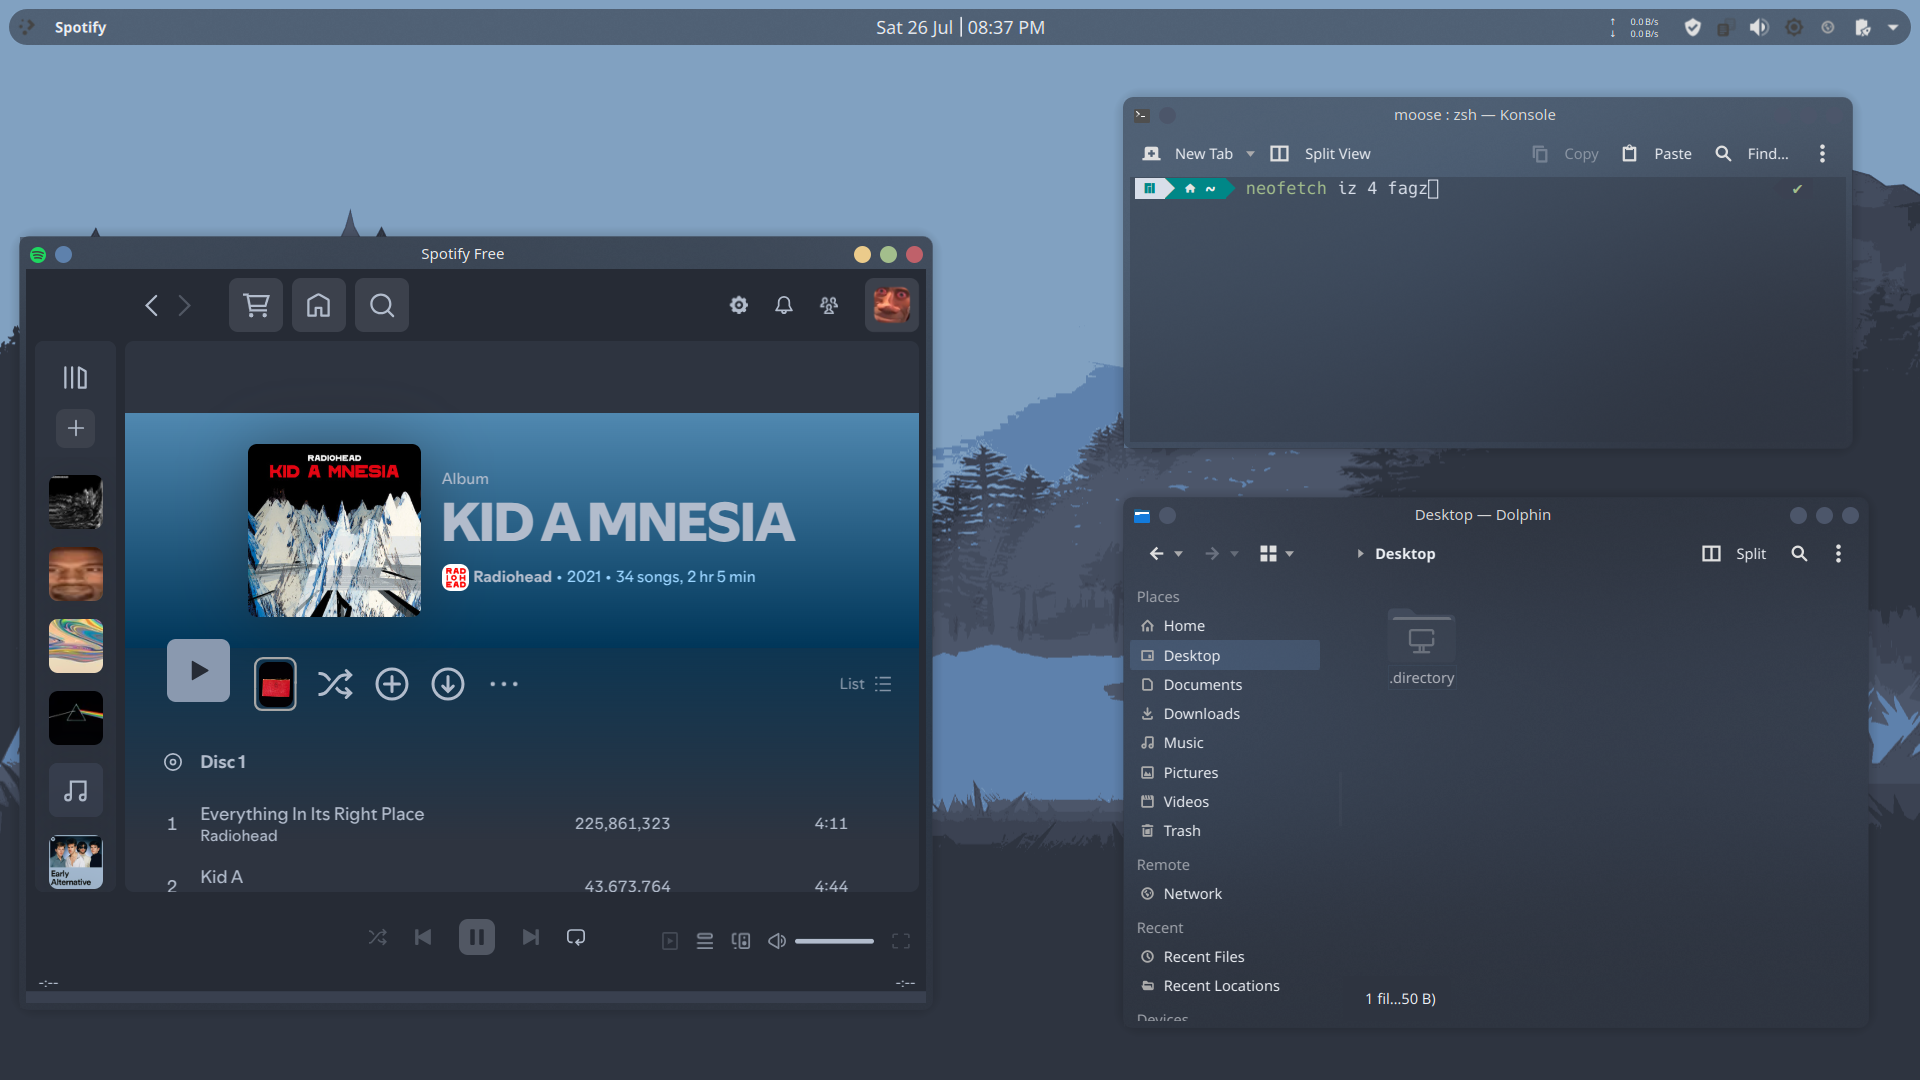Change album view with List button
This screenshot has width=1920, height=1080.
click(x=866, y=684)
